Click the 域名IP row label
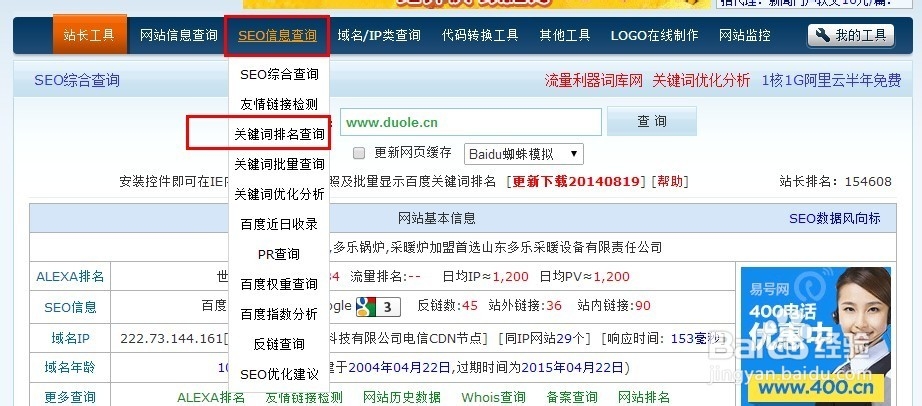922x406 pixels. click(70, 338)
